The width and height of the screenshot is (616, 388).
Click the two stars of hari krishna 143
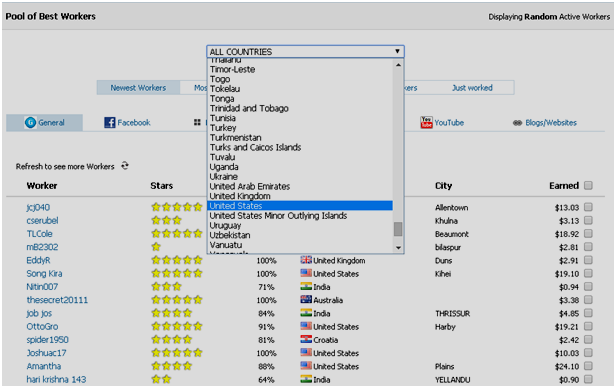pyautogui.click(x=161, y=379)
